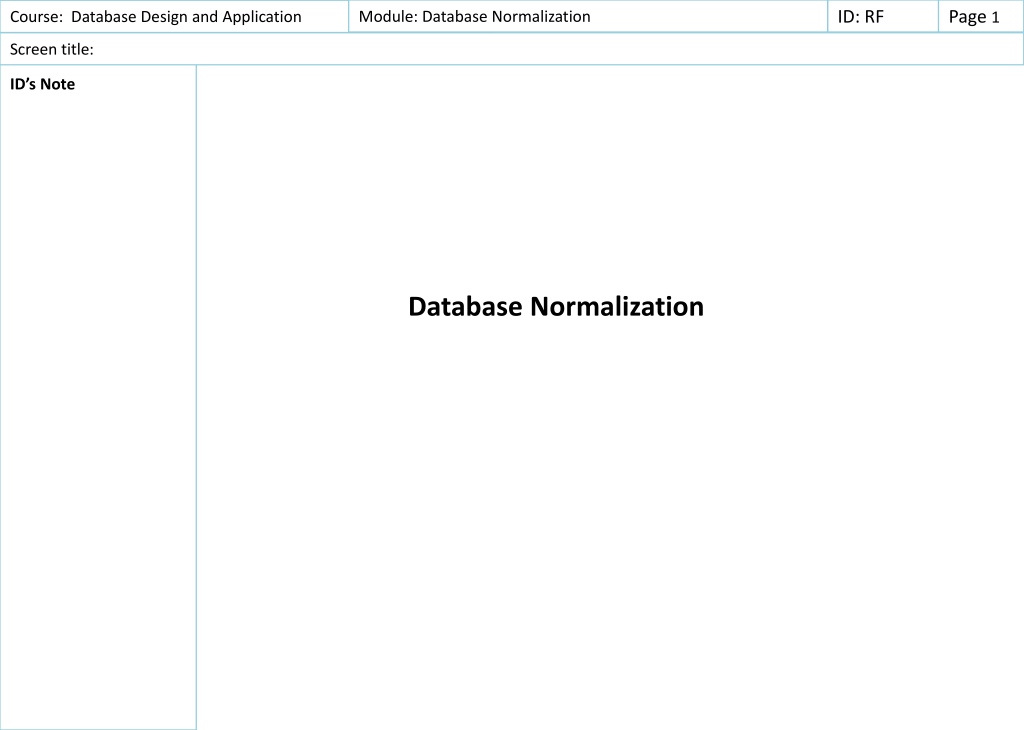Screen dimensions: 1024x730
Task: Click the "Course:" label in header
Action: tap(36, 17)
